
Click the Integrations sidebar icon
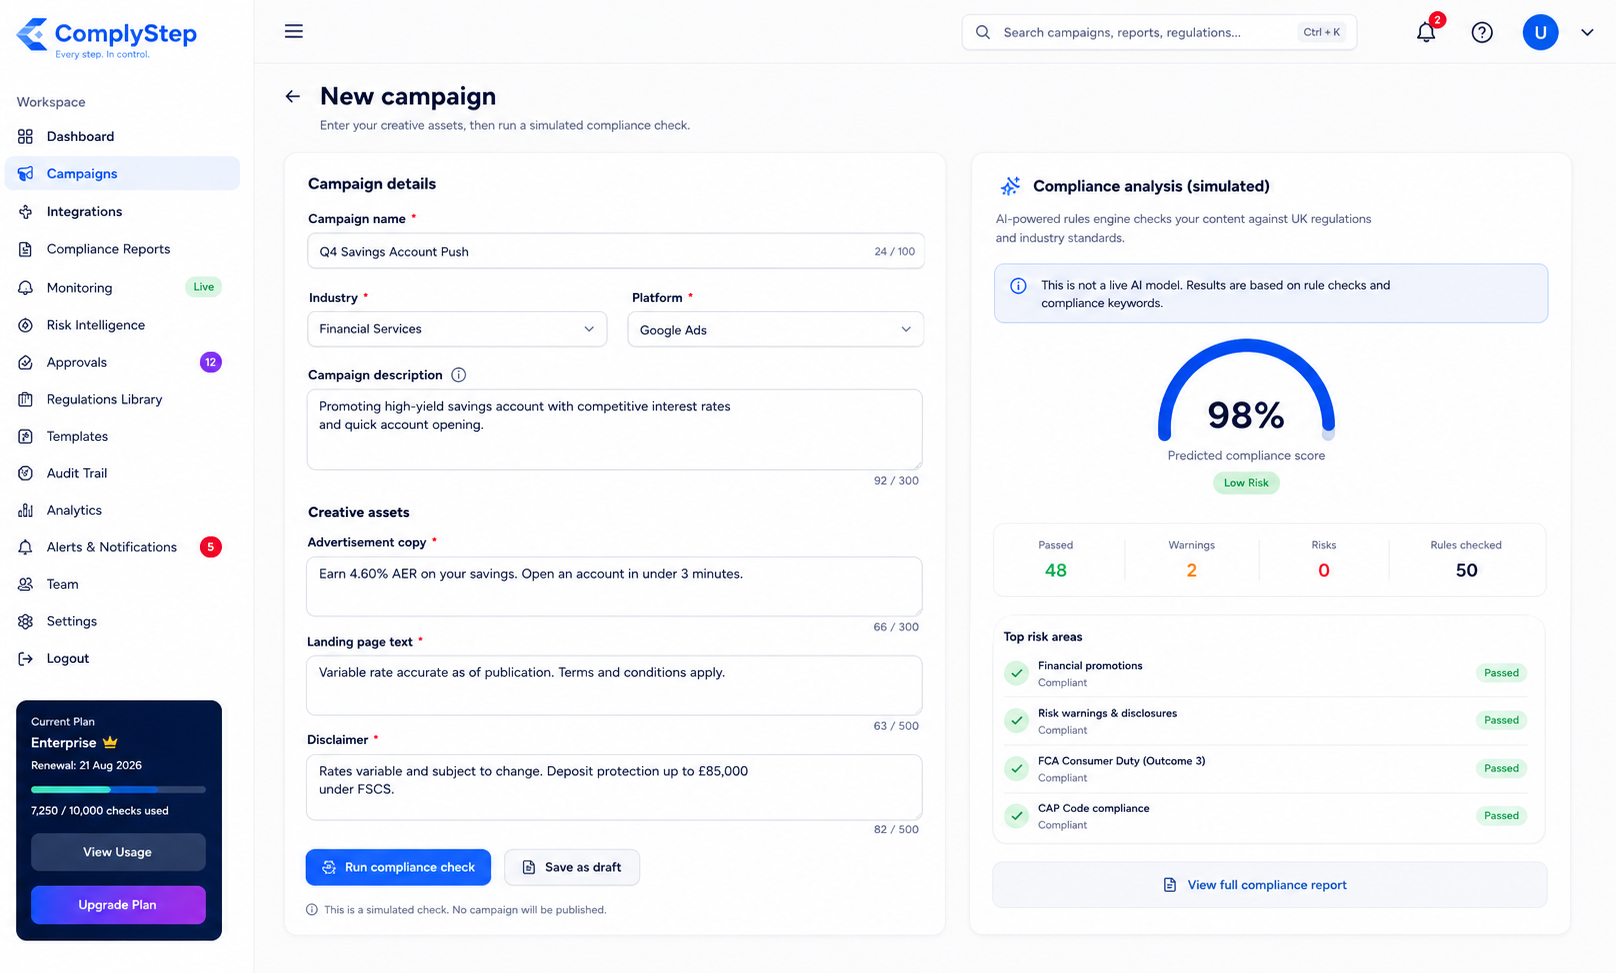point(26,212)
